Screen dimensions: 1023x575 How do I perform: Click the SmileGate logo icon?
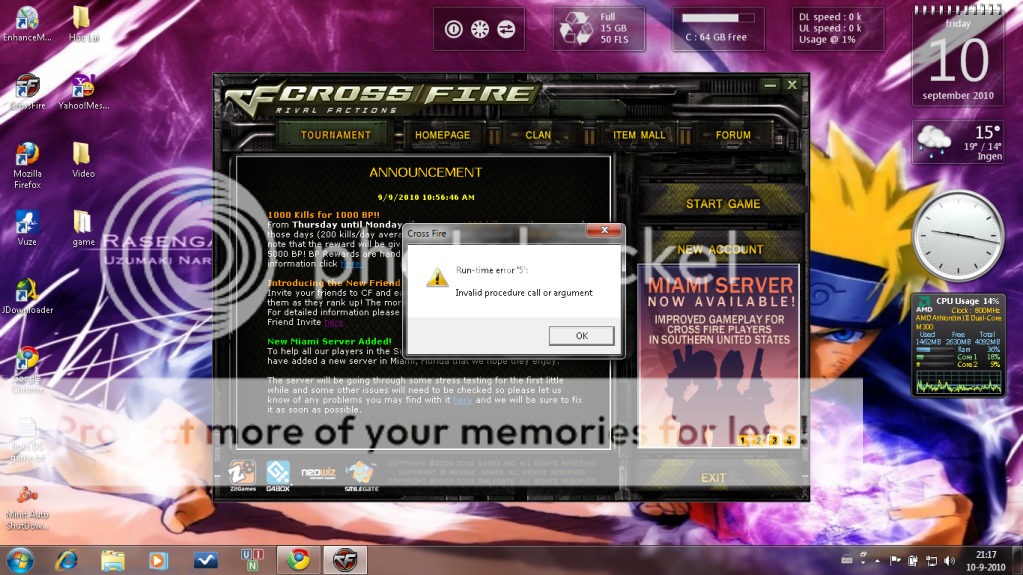pos(360,472)
